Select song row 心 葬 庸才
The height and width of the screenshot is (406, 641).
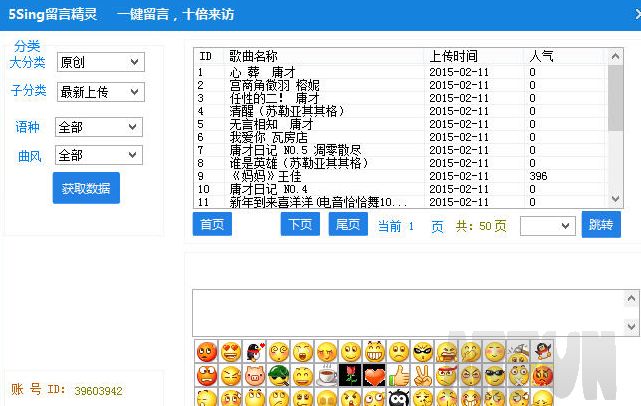400,72
